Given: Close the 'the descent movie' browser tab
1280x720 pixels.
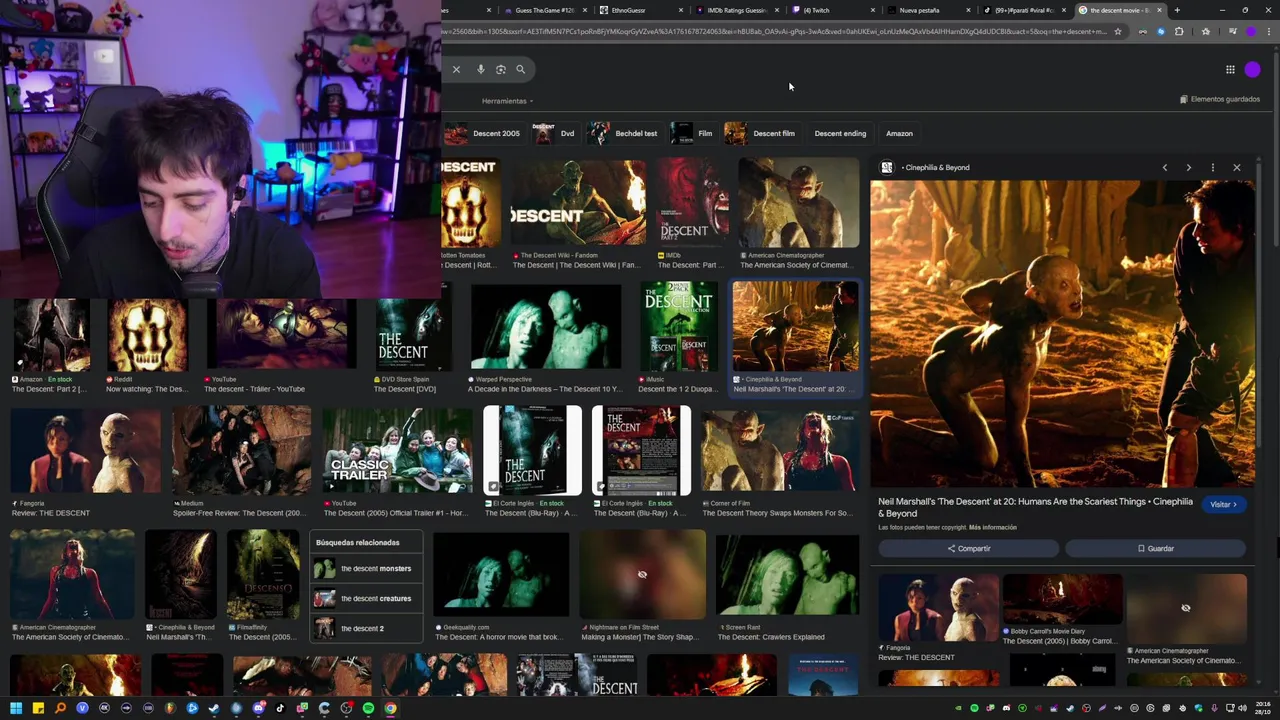Looking at the screenshot, I should click(1159, 10).
